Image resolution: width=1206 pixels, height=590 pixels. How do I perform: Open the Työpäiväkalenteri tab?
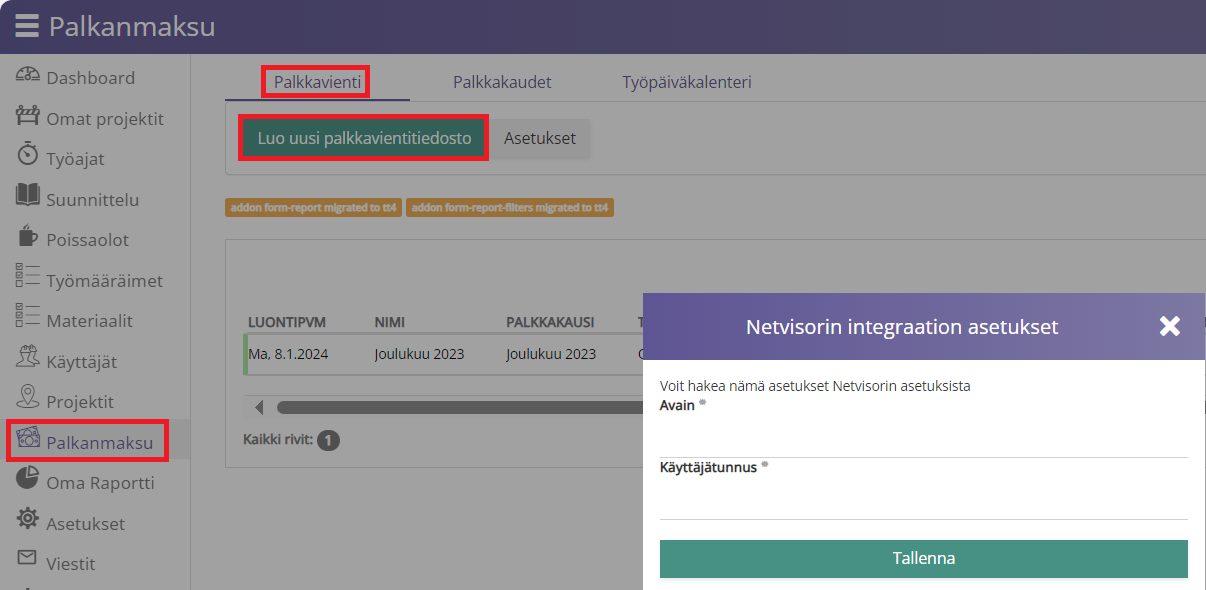pos(687,82)
